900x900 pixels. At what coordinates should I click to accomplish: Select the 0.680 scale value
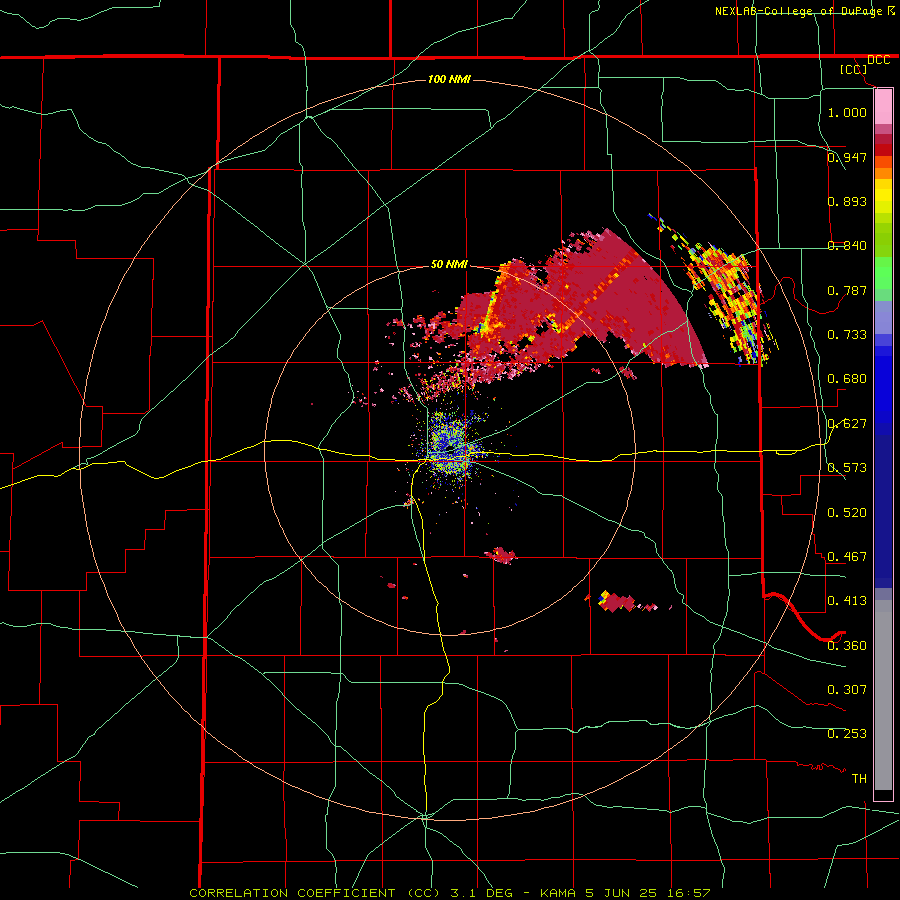847,378
